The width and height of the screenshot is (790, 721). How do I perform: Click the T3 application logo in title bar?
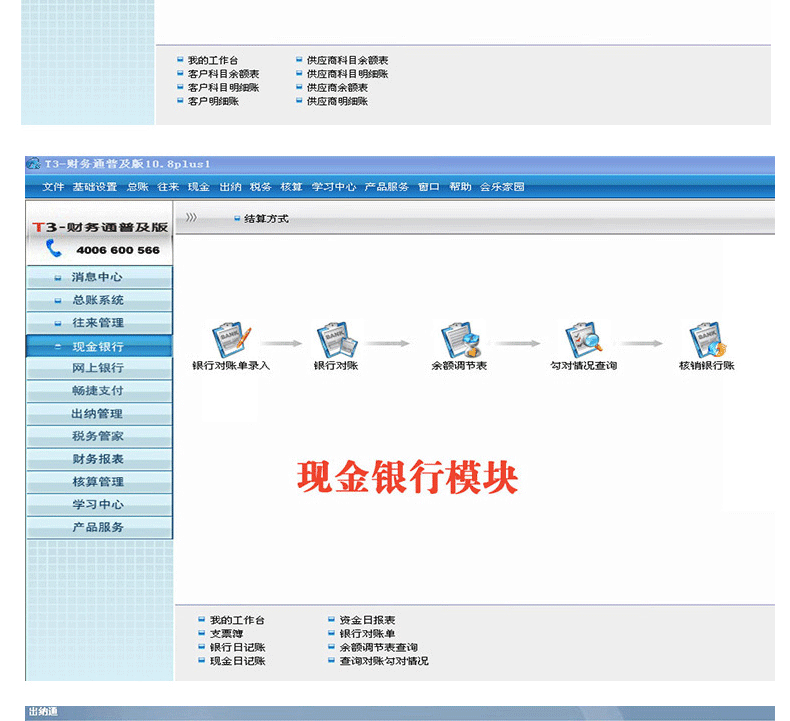33,164
